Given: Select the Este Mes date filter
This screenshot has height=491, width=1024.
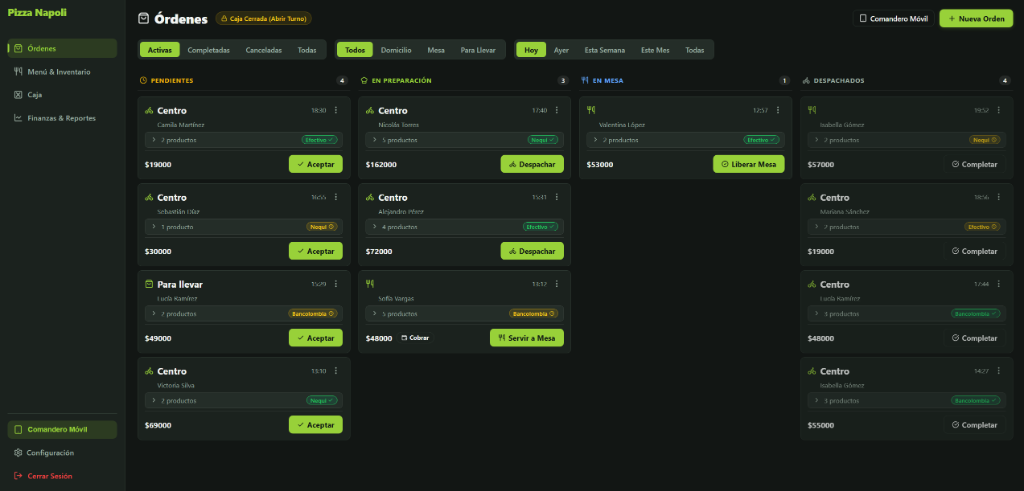Looking at the screenshot, I should pos(656,50).
